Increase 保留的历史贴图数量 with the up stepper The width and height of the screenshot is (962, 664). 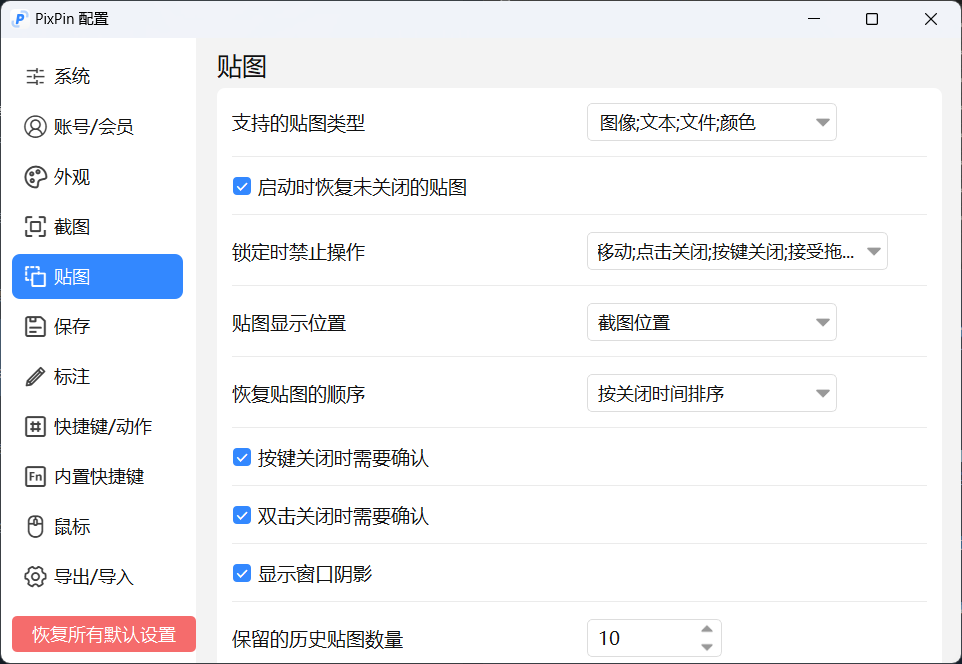coord(709,631)
